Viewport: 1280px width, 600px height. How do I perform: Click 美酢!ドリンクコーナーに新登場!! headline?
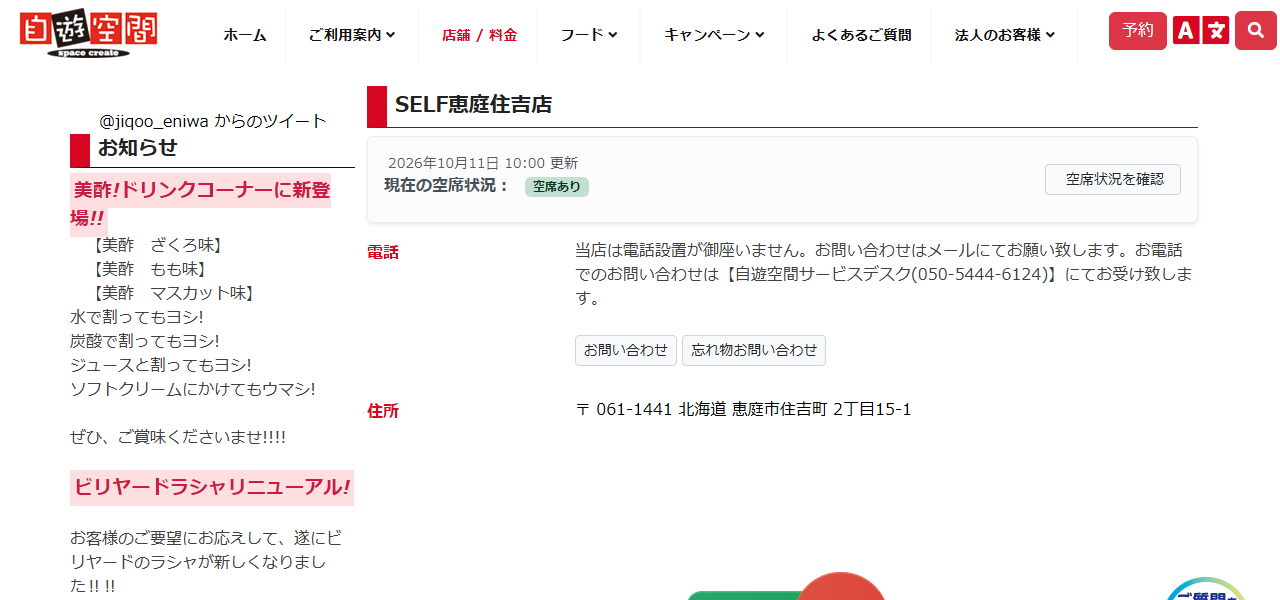point(200,203)
